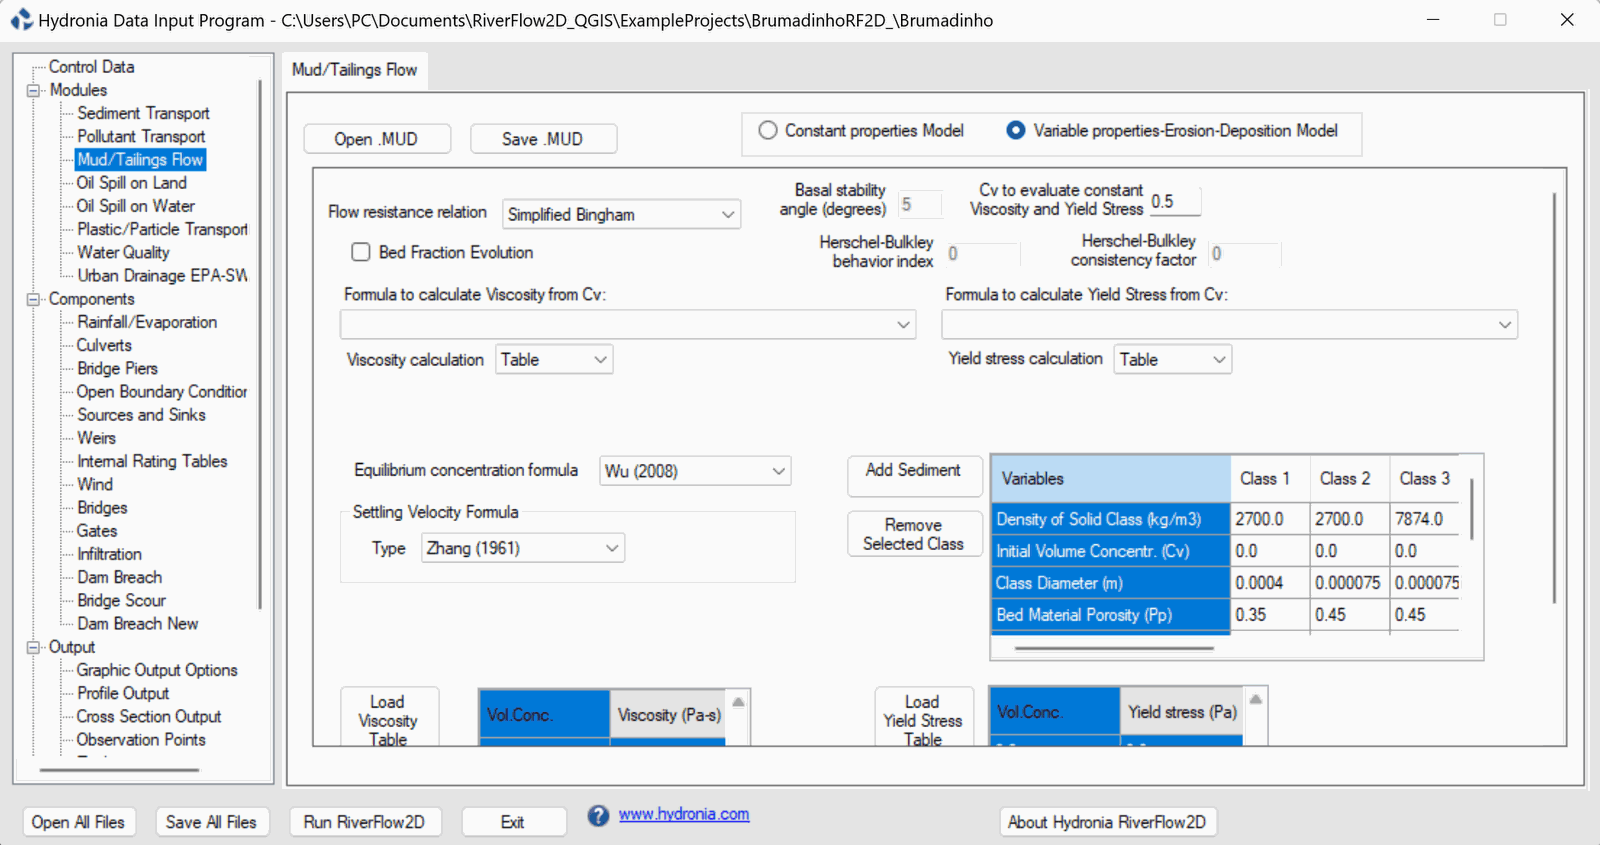Collapse the Components tree node
Viewport: 1600px width, 845px height.
tap(34, 299)
